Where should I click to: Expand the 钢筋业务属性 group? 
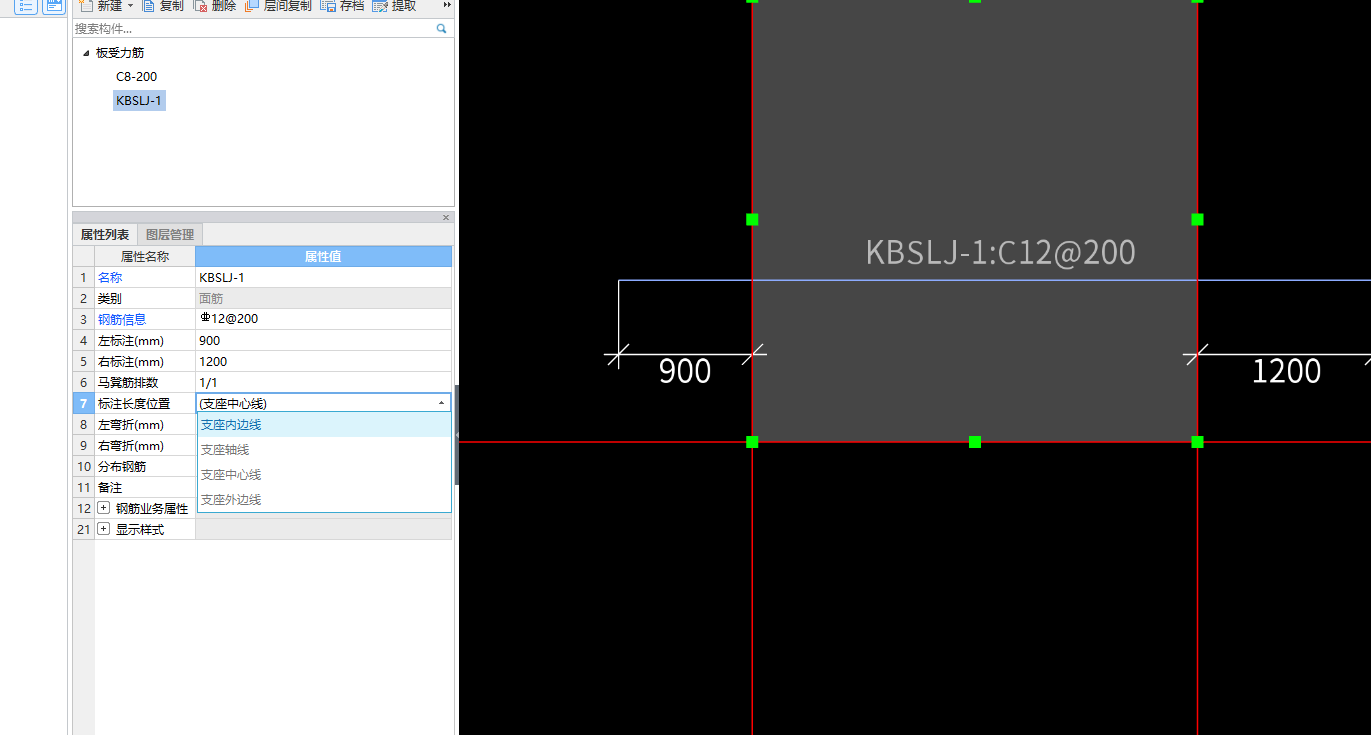tap(104, 508)
